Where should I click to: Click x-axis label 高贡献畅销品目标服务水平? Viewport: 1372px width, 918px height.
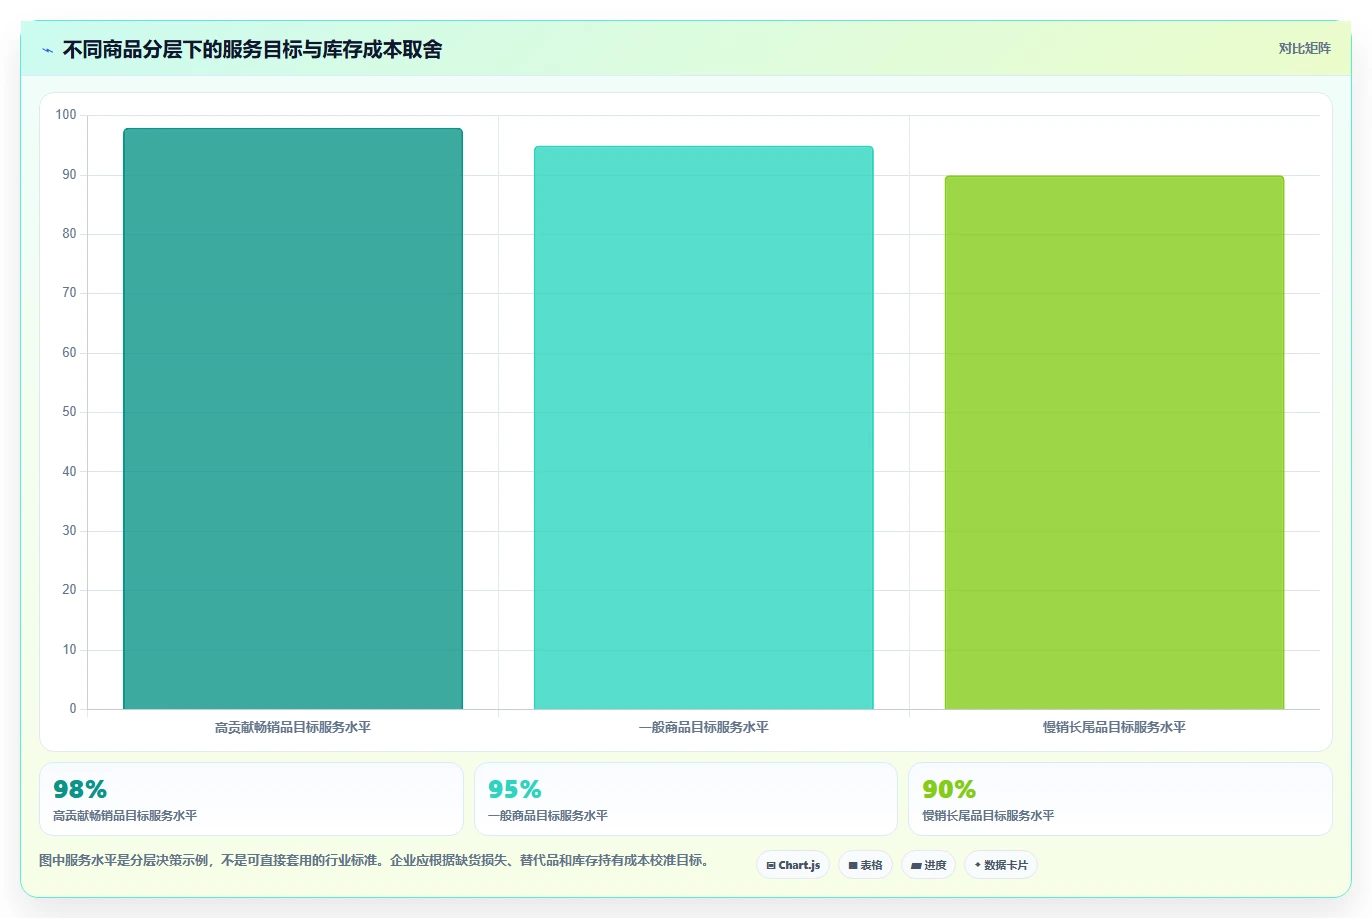pyautogui.click(x=293, y=727)
